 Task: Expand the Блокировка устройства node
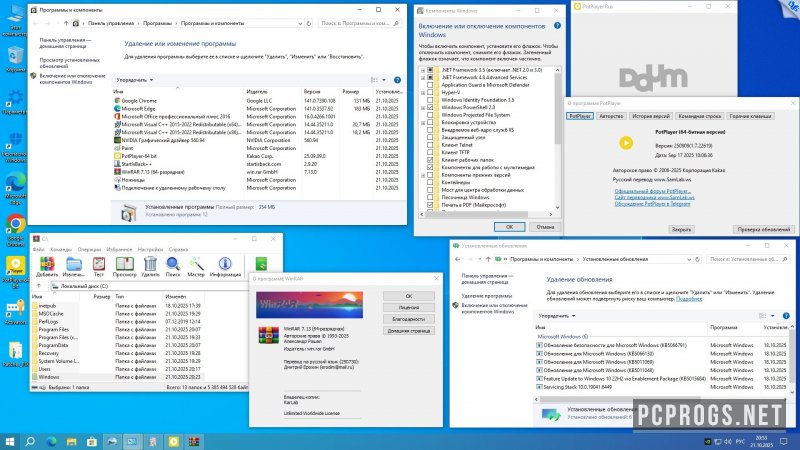[x=423, y=122]
